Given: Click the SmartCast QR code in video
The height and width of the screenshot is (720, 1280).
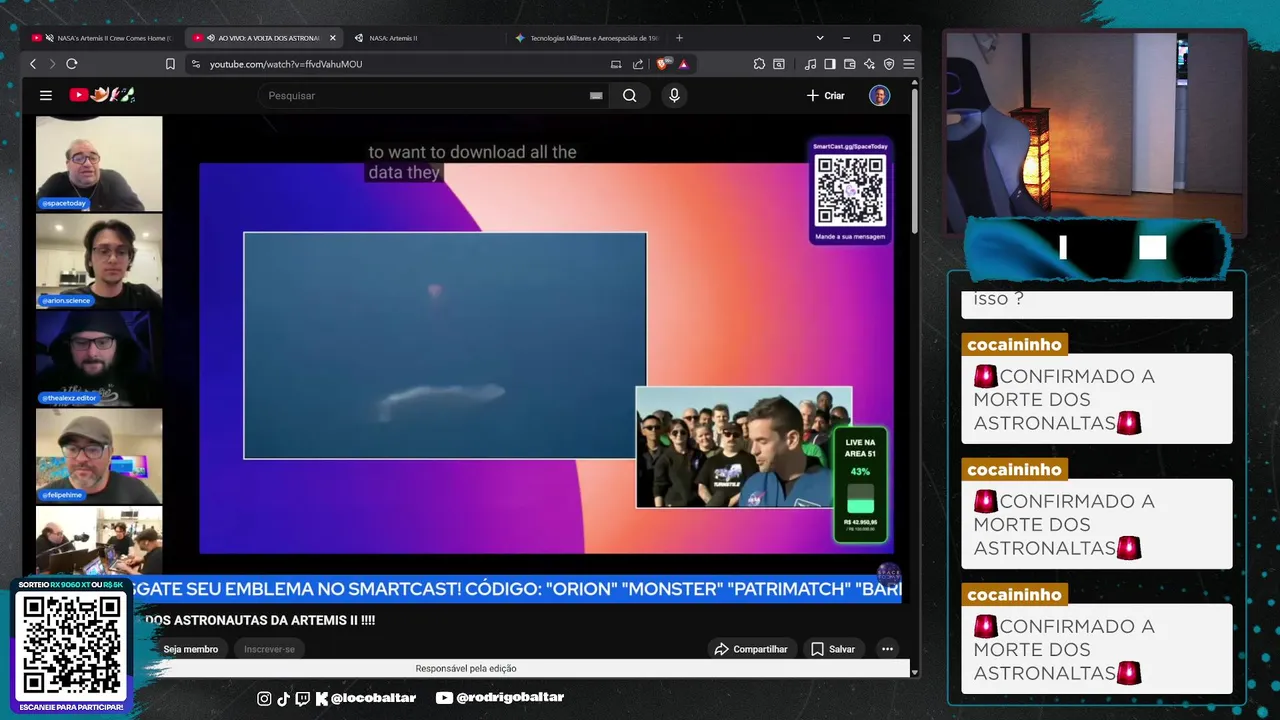Looking at the screenshot, I should [x=850, y=190].
